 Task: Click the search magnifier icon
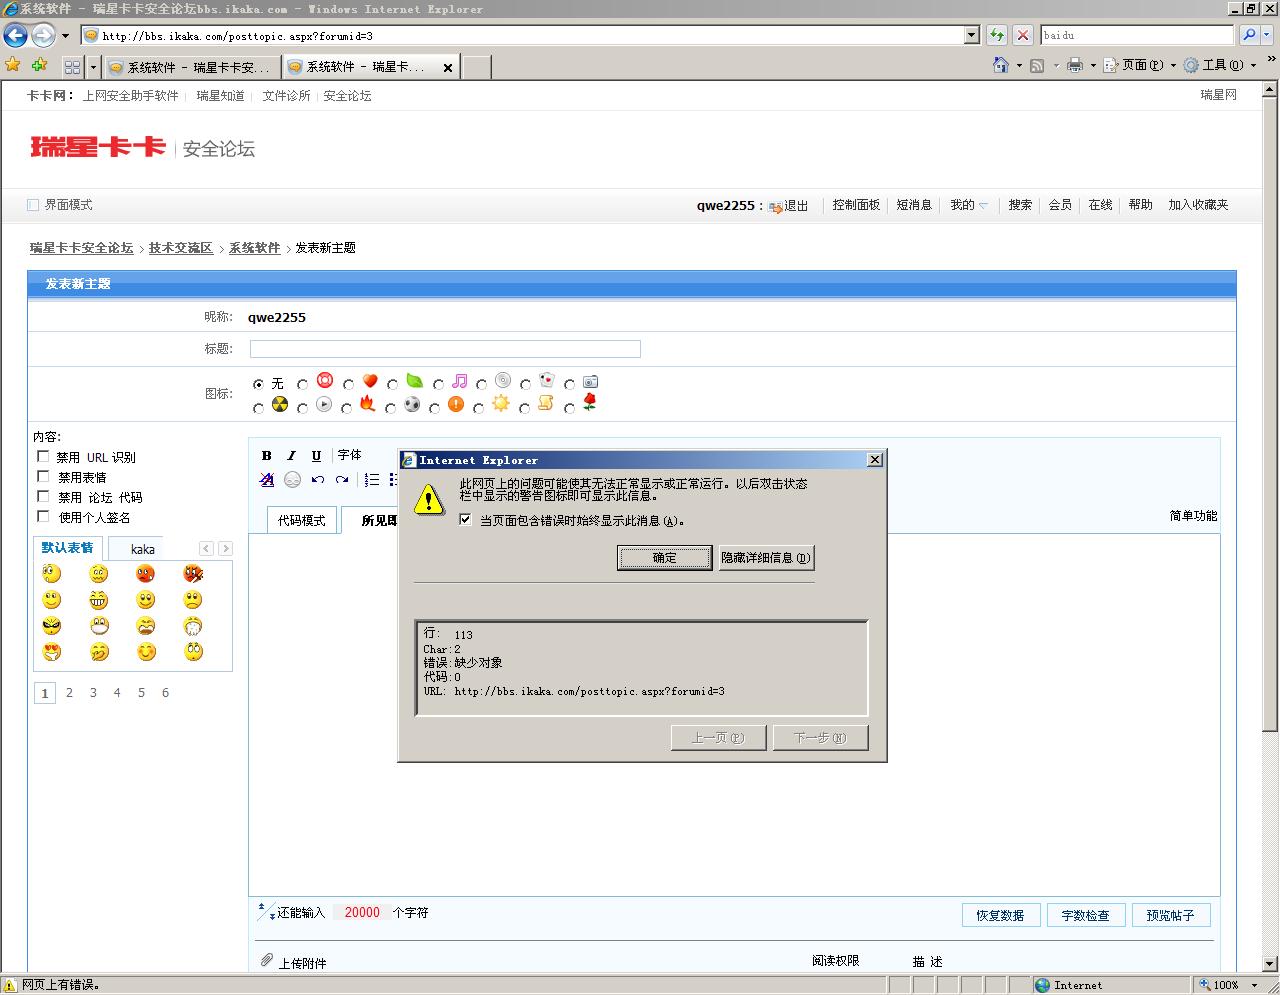pos(1249,35)
